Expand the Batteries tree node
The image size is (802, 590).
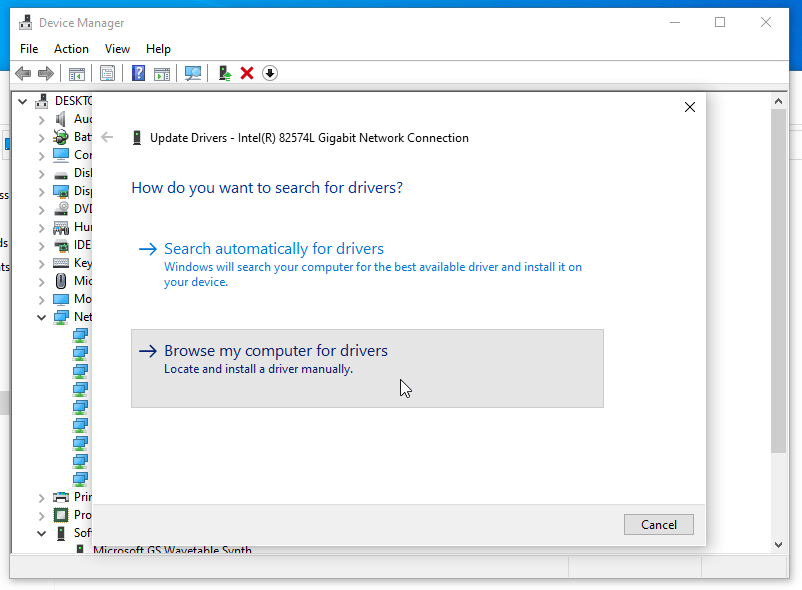(41, 138)
